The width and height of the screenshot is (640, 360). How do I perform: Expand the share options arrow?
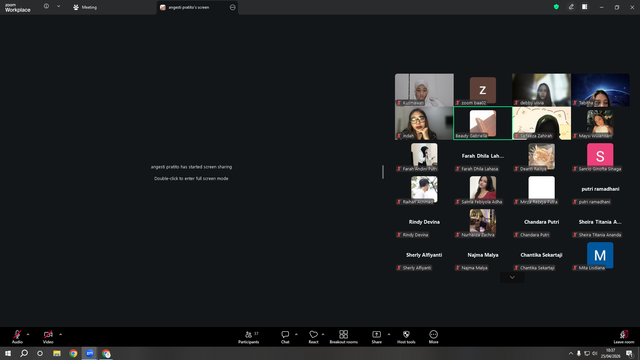click(389, 334)
